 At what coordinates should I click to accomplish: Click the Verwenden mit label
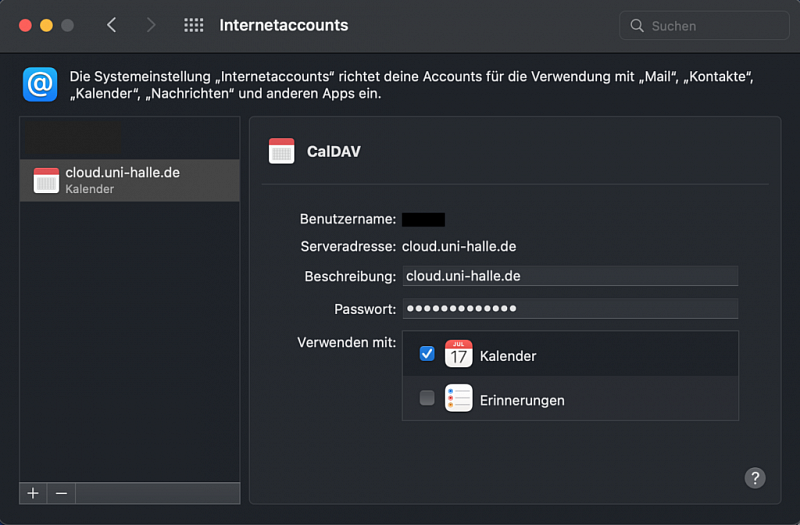[346, 342]
